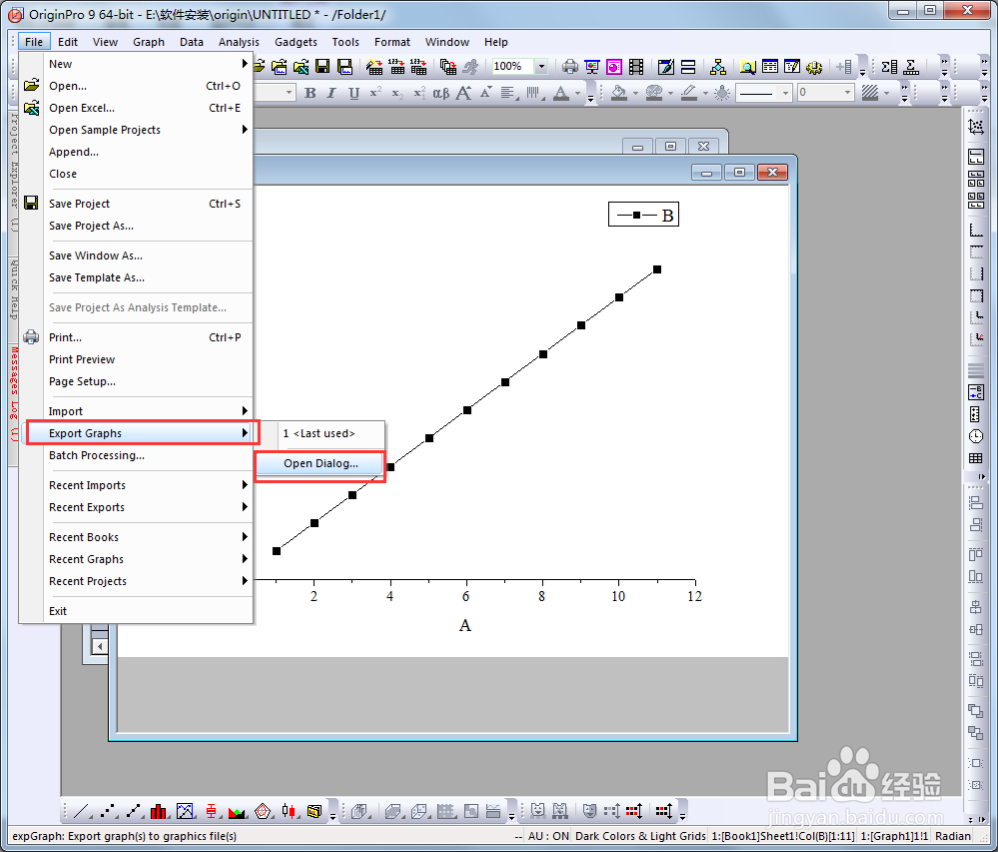
Task: Open the Statistics sigma column icon
Action: click(890, 66)
